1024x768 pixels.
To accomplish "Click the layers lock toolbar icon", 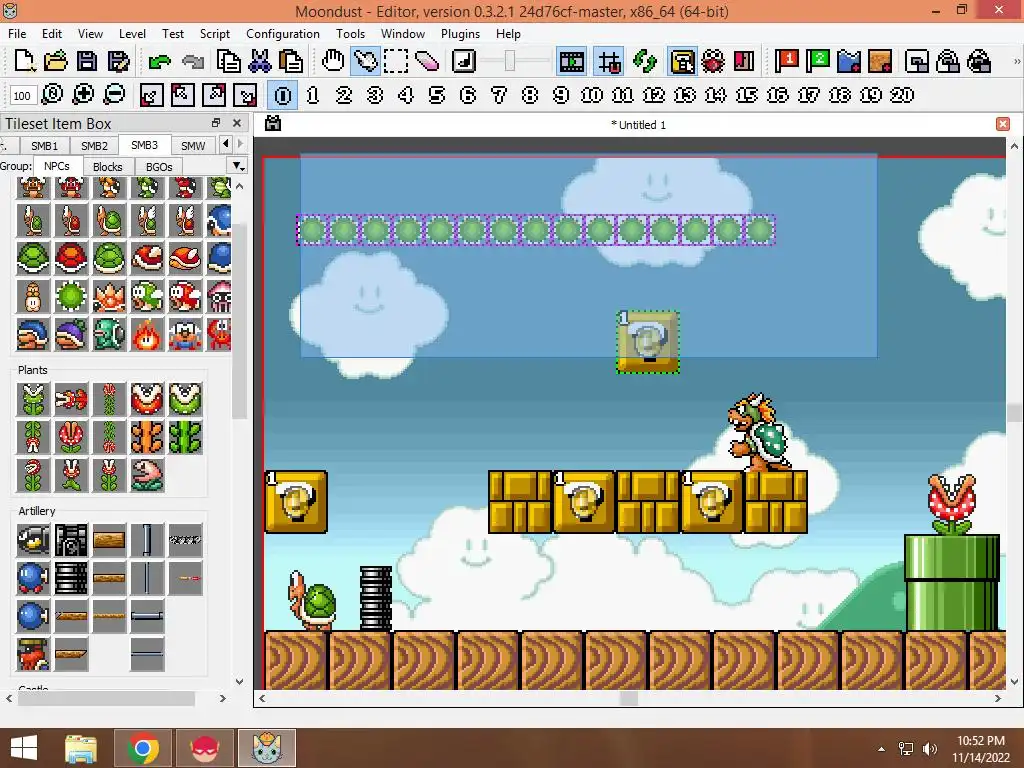I will coord(948,61).
